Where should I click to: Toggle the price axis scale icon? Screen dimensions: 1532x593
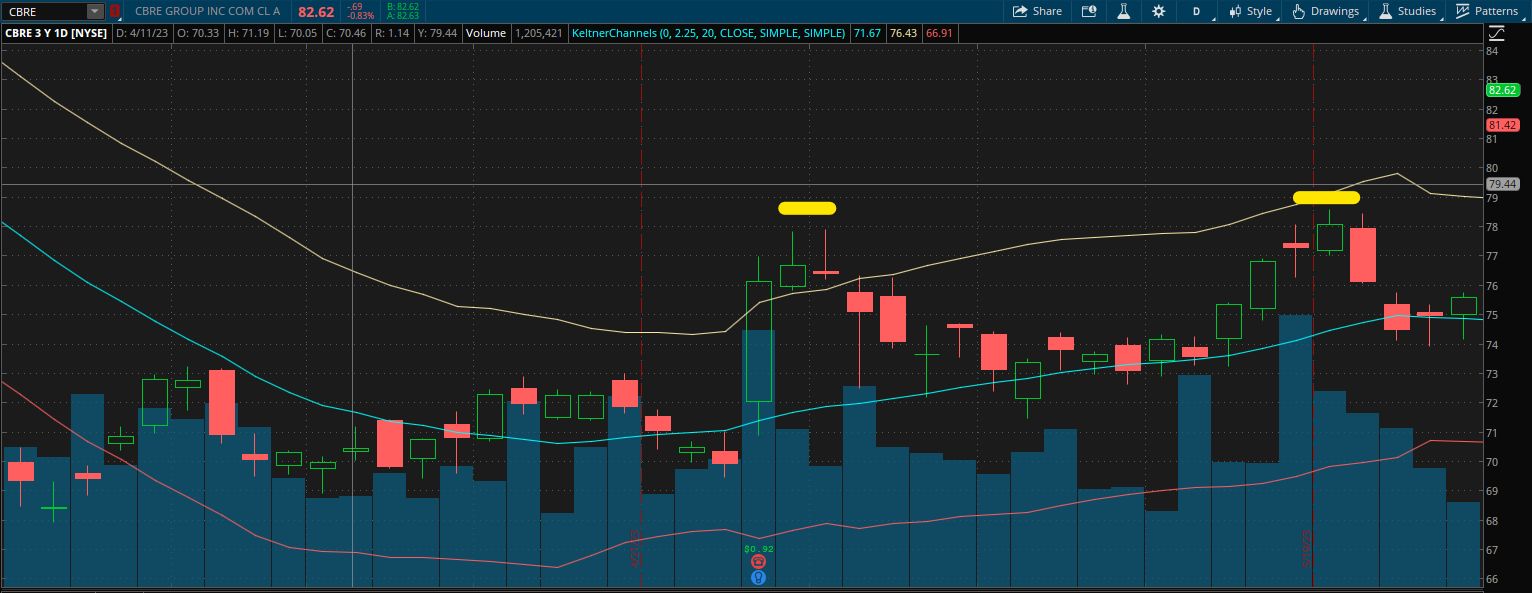point(1495,33)
